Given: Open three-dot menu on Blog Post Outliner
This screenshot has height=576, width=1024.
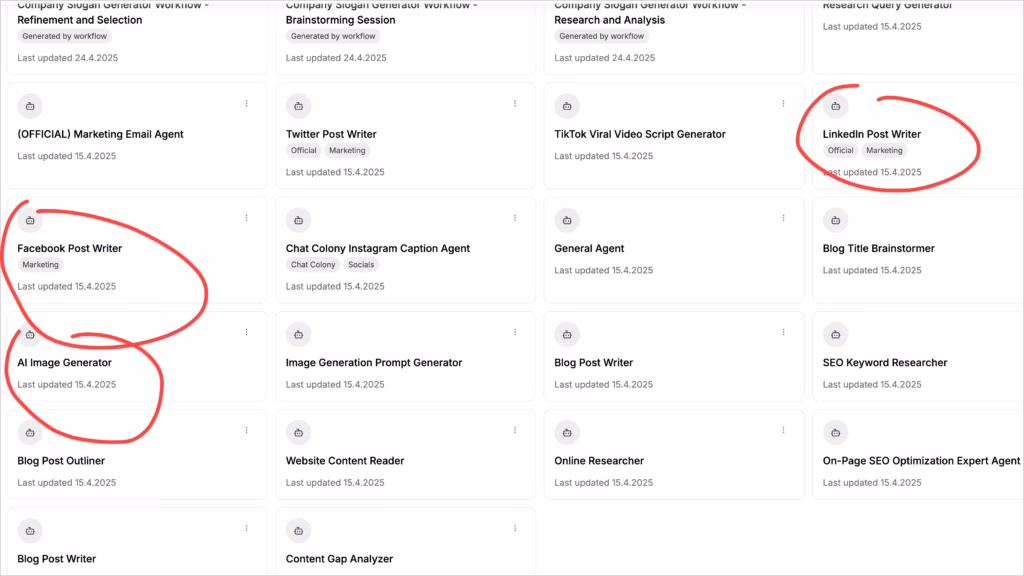Looking at the screenshot, I should point(246,430).
